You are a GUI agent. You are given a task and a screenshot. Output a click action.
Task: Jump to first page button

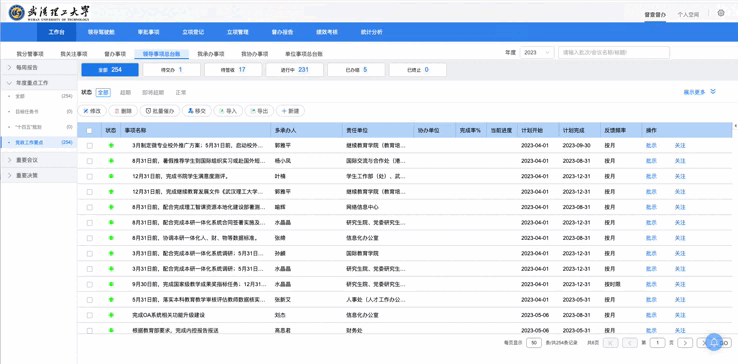tap(610, 343)
